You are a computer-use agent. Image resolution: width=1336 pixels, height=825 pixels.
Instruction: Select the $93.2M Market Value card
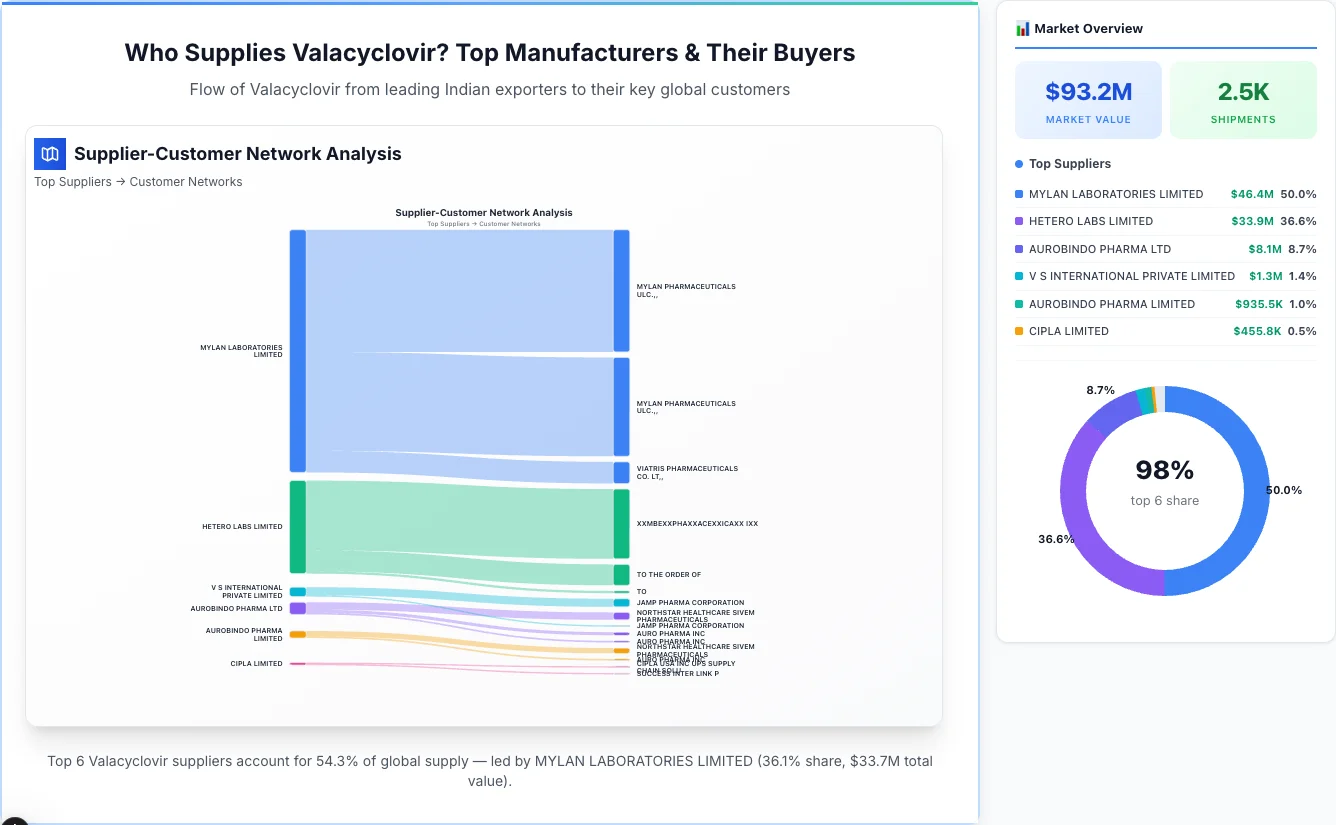click(x=1088, y=99)
